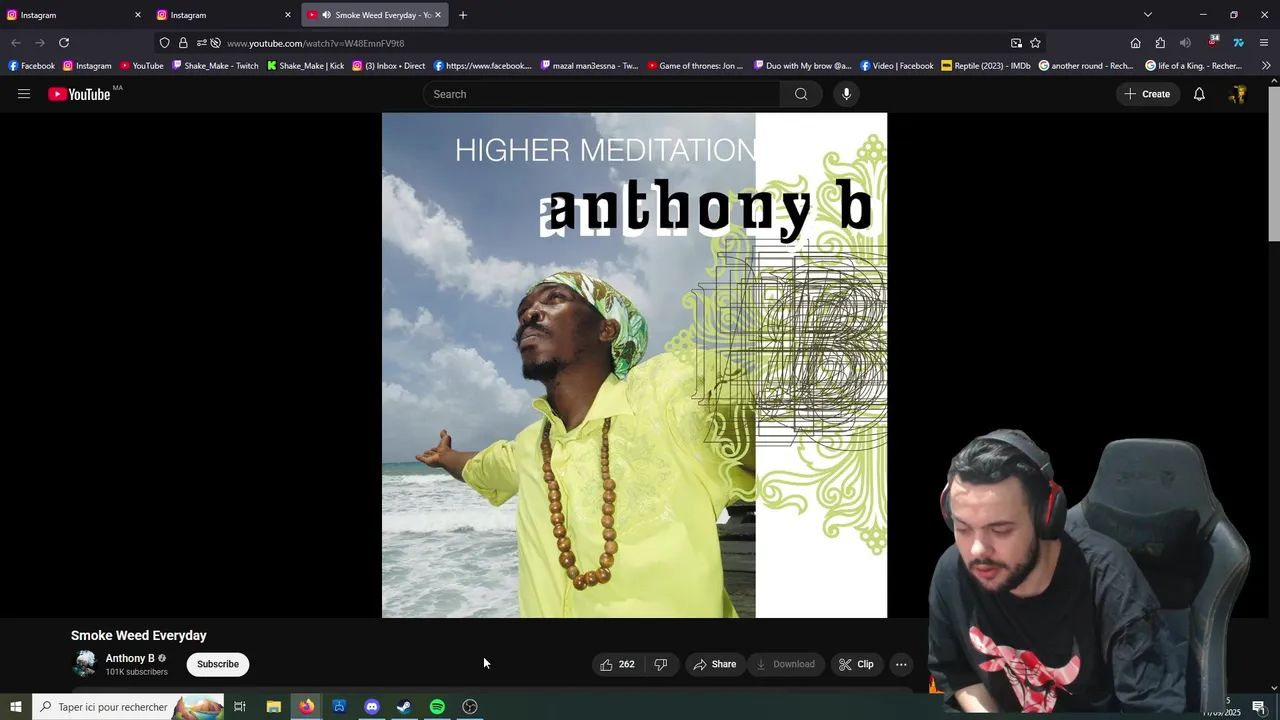1280x720 pixels.
Task: Close the second Instagram tab
Action: pyautogui.click(x=288, y=15)
